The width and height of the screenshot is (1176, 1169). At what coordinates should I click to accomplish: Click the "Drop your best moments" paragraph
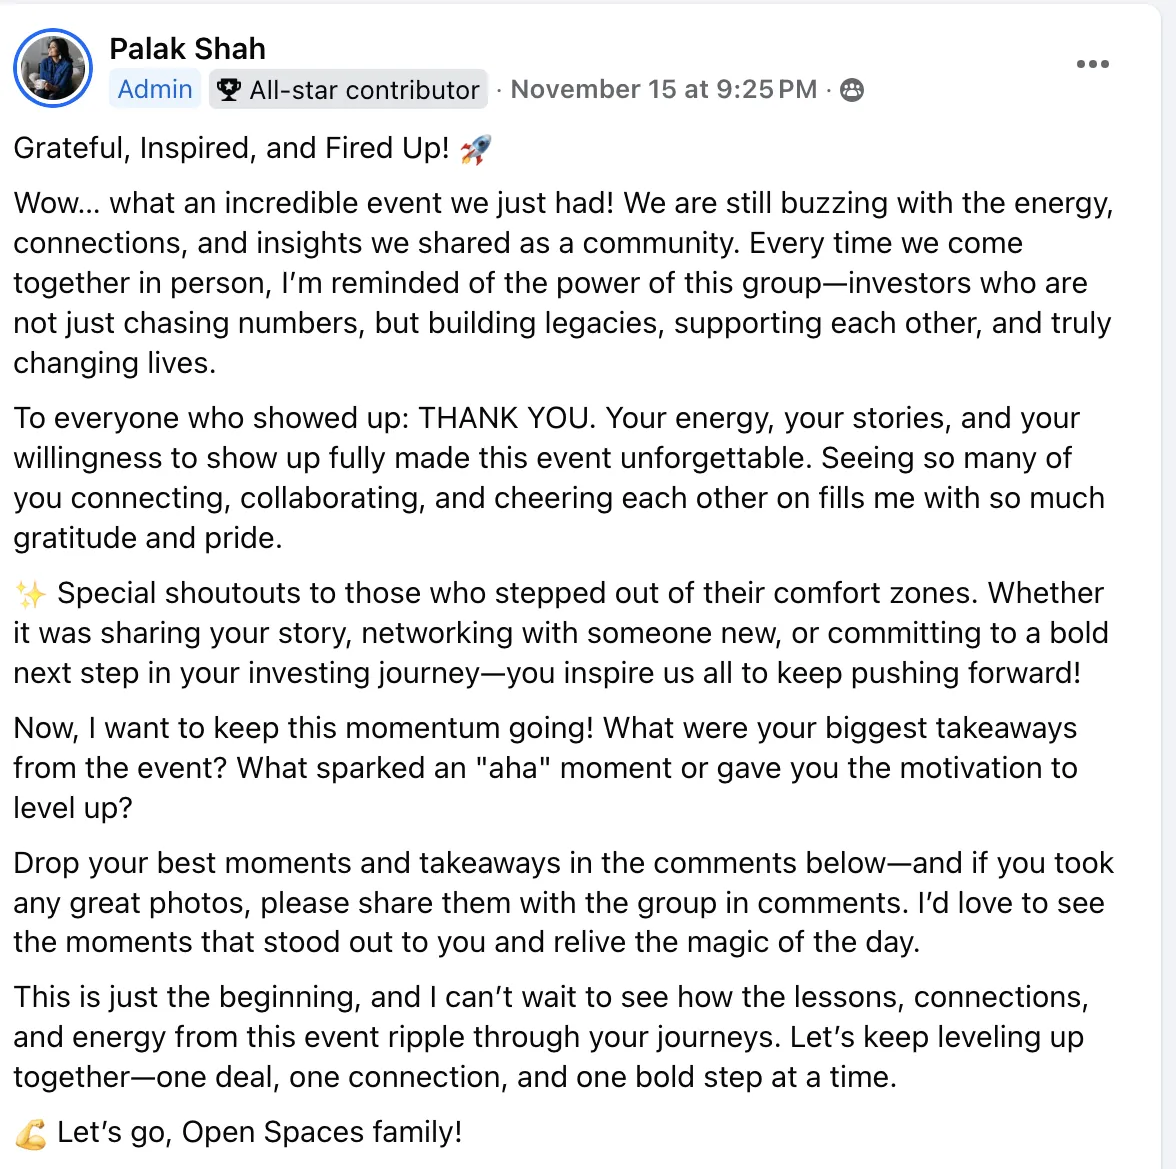[562, 903]
